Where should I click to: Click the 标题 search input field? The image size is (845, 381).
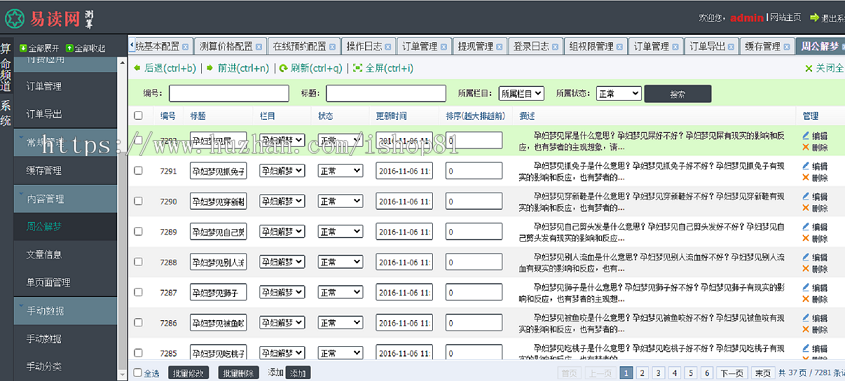[386, 93]
